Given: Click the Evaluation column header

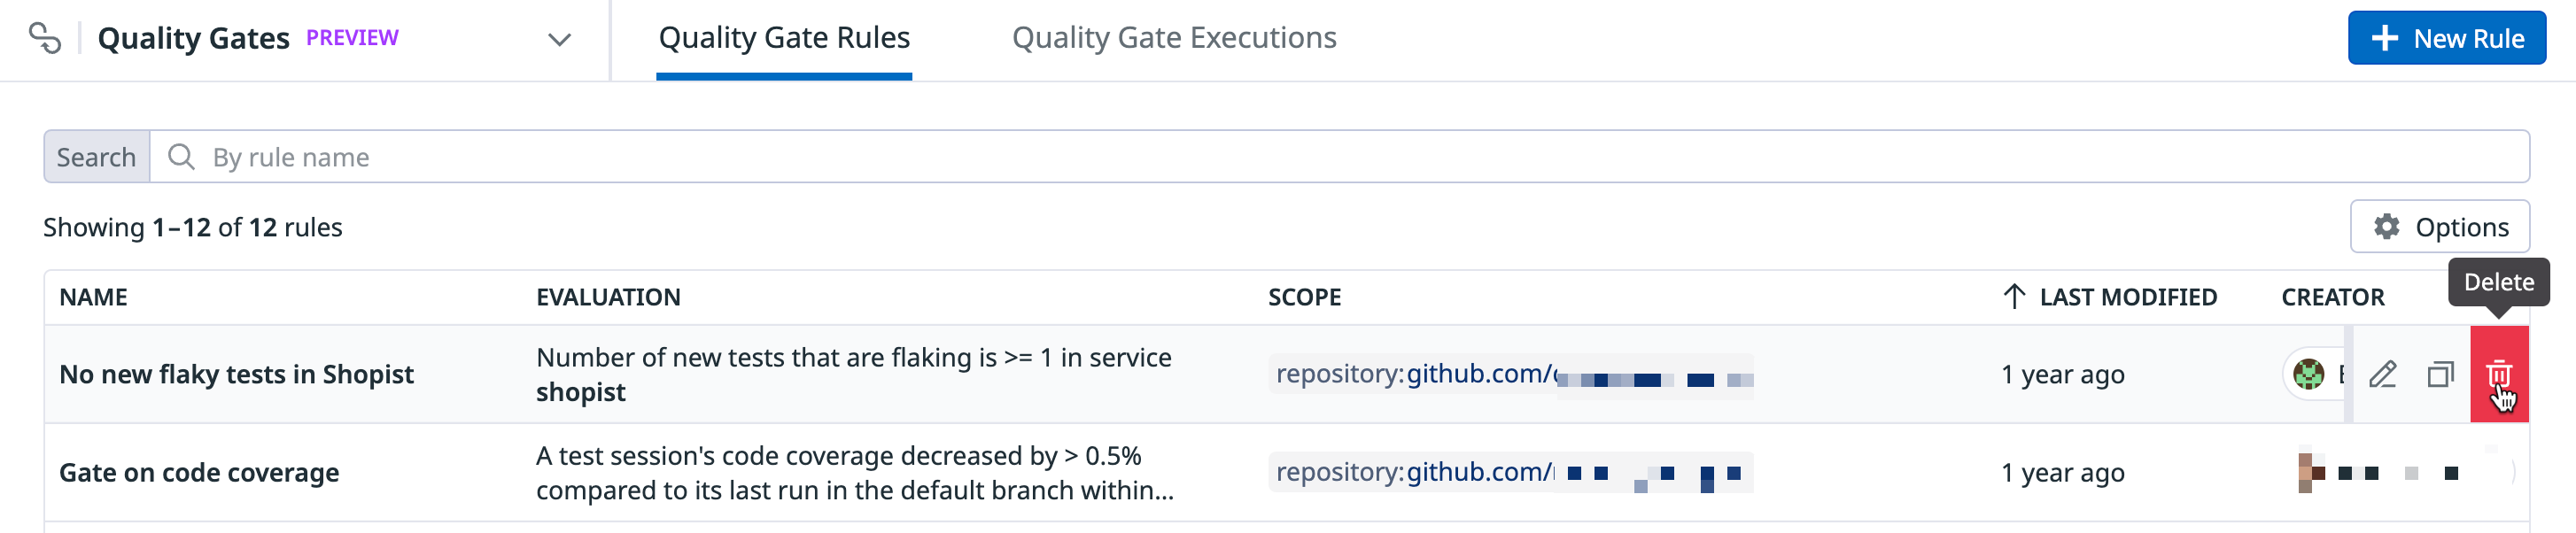Looking at the screenshot, I should 608,297.
